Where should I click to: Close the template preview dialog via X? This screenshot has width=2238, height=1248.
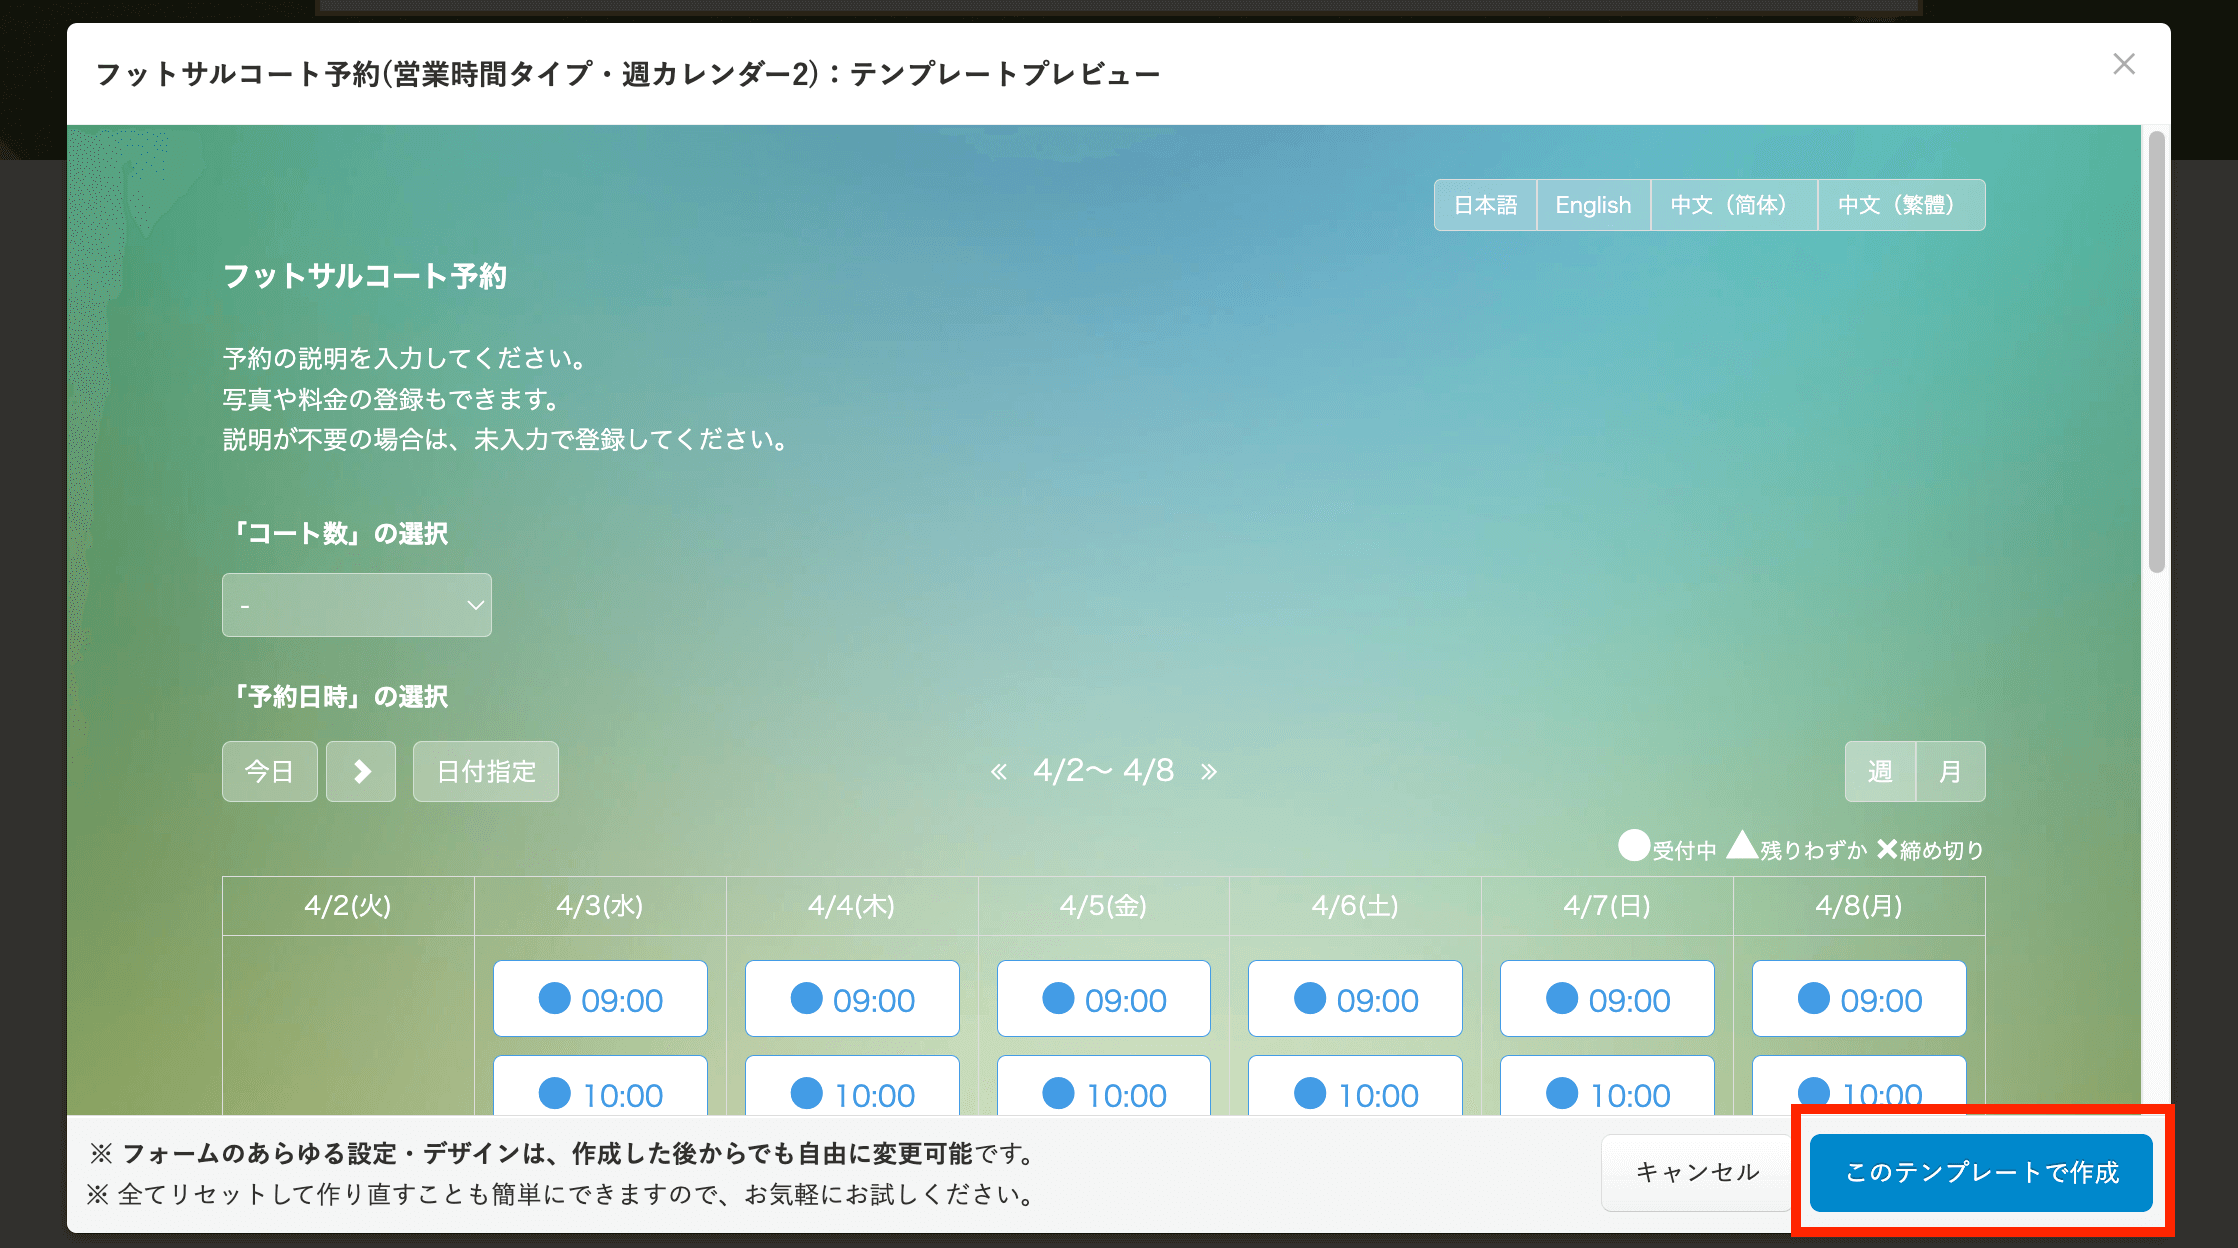pos(2124,64)
